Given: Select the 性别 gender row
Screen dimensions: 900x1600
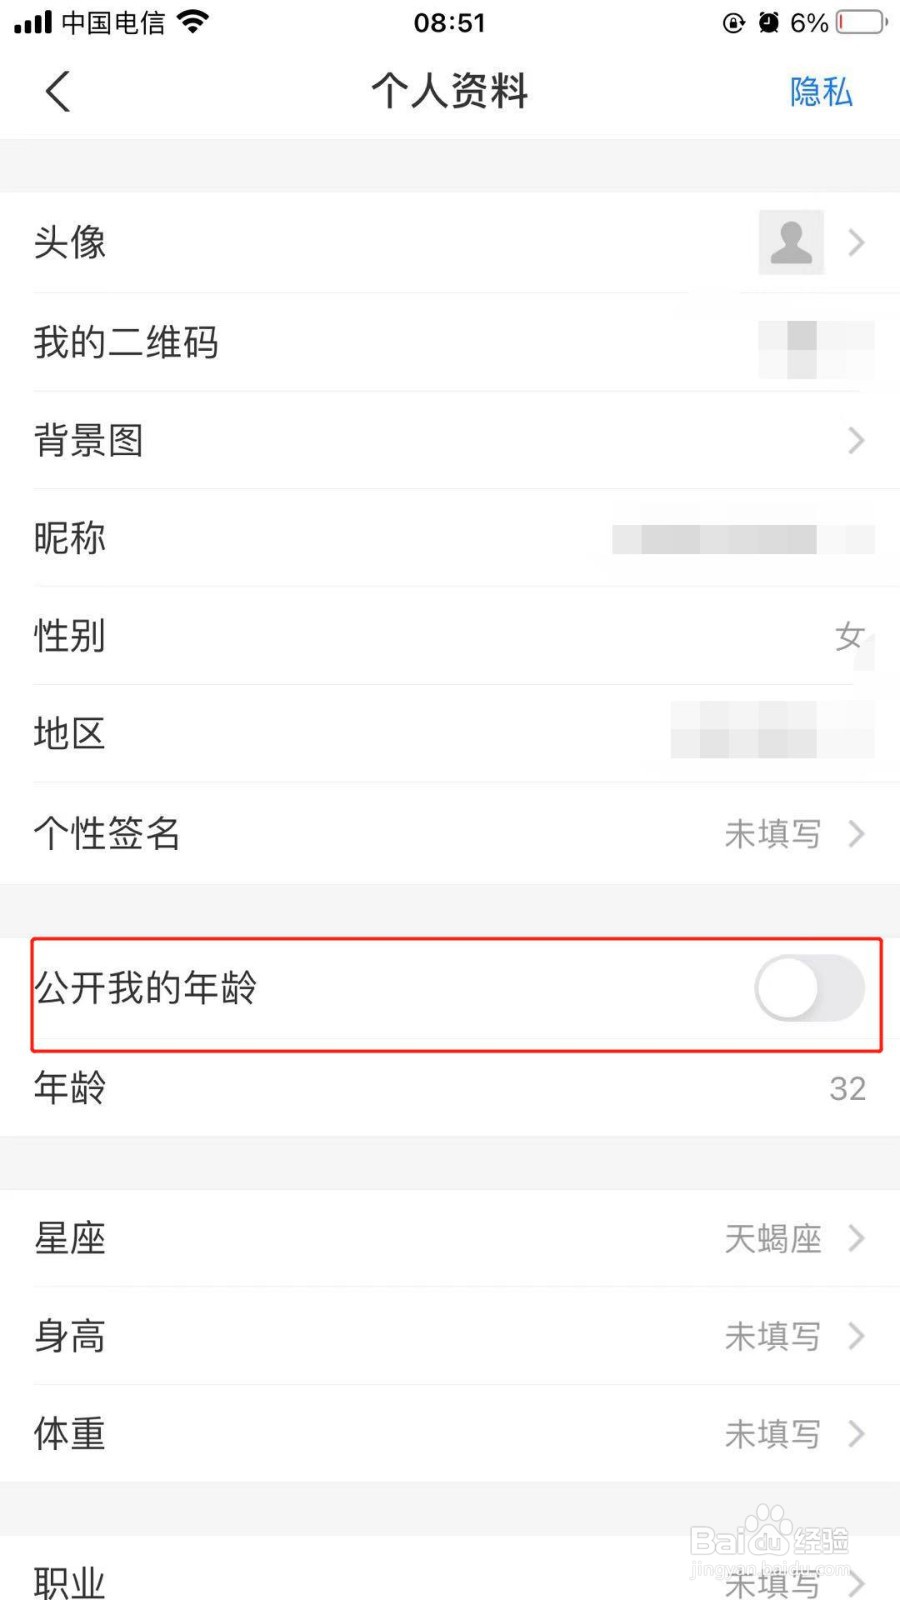Looking at the screenshot, I should 450,636.
